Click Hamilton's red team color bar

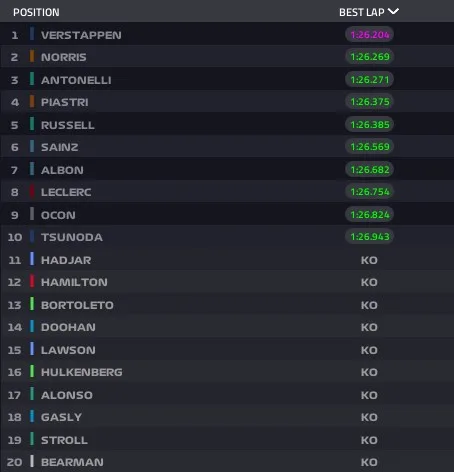pyautogui.click(x=32, y=281)
